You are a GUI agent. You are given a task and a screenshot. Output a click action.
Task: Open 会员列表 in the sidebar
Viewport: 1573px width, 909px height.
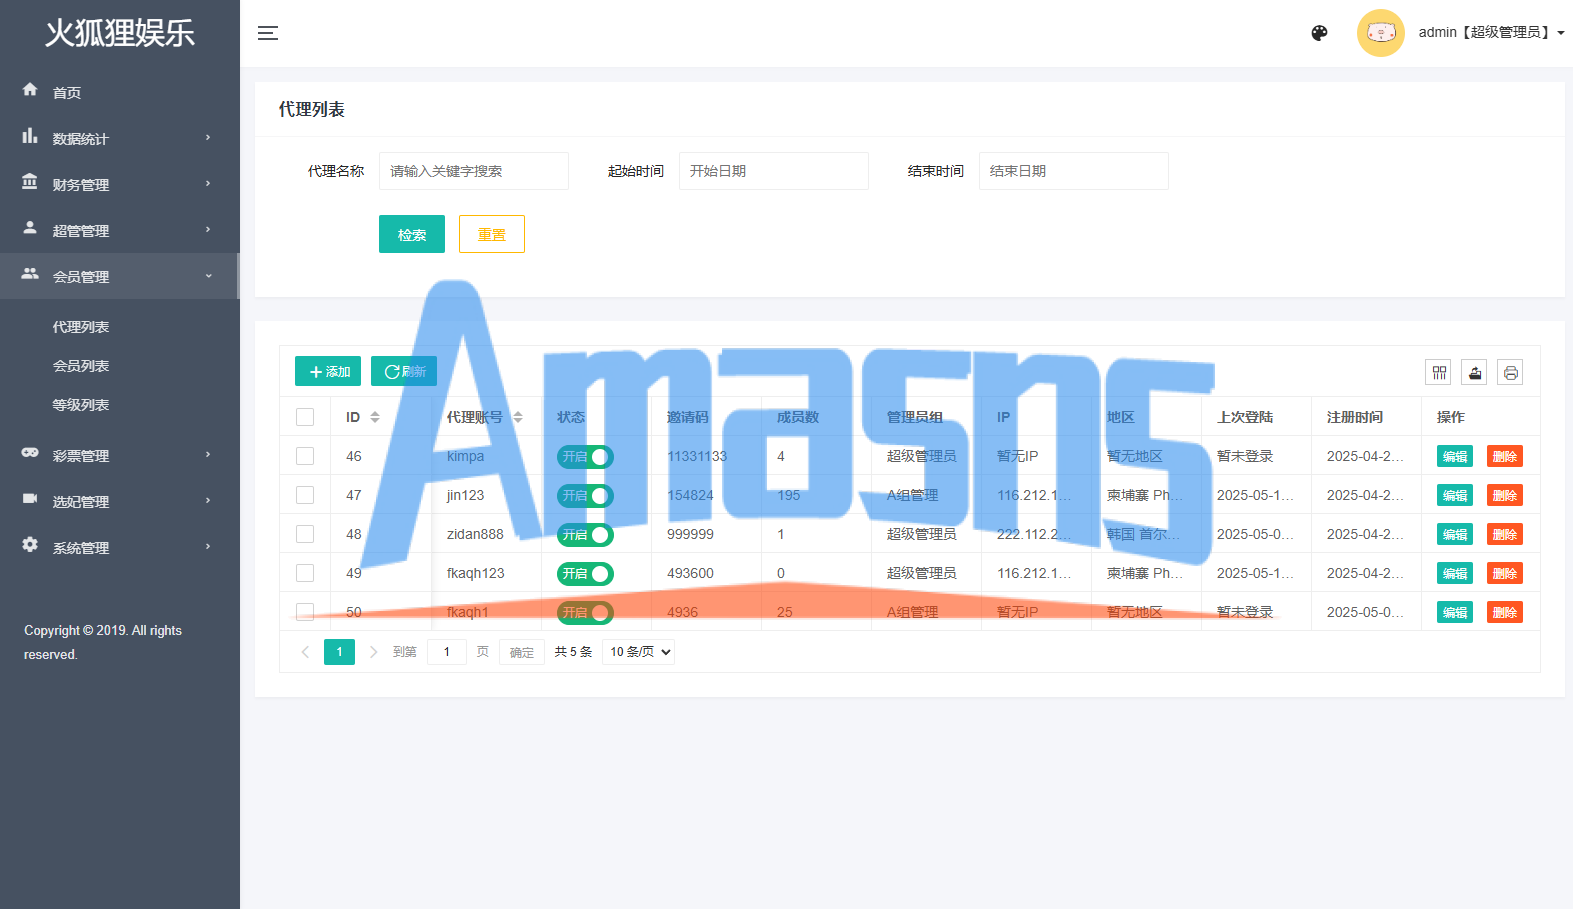81,366
